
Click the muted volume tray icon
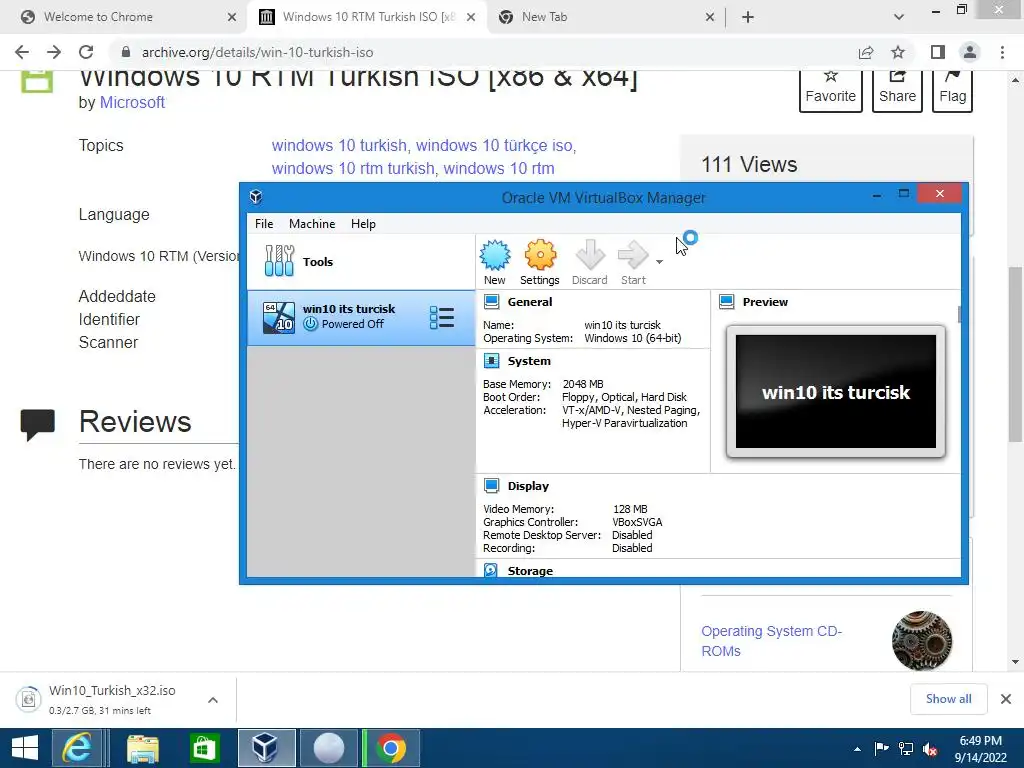click(x=930, y=749)
